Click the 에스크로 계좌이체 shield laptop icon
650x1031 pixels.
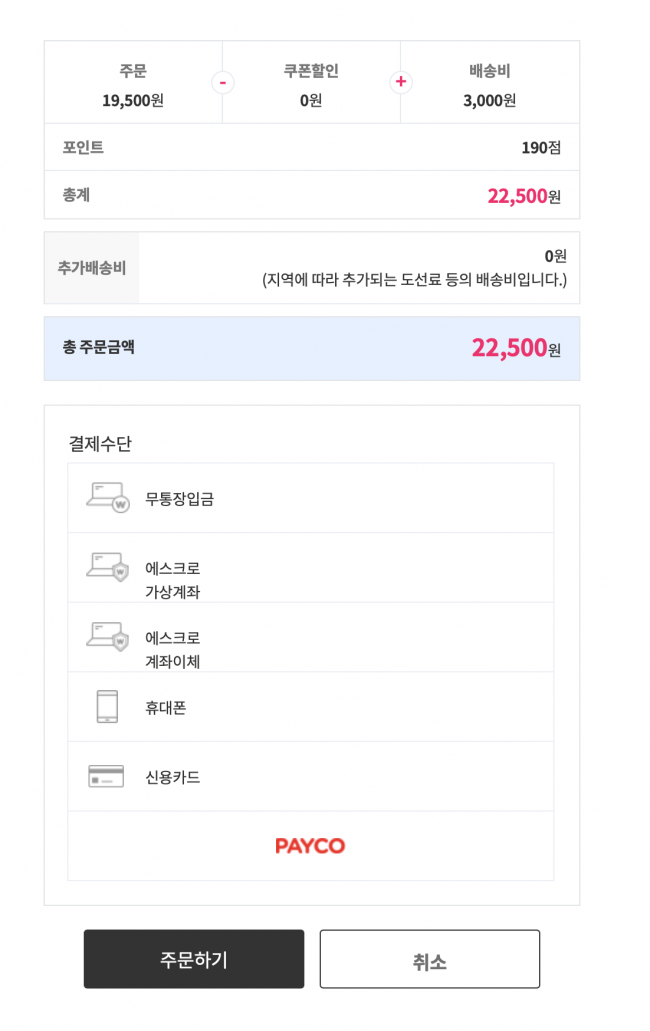coord(108,637)
